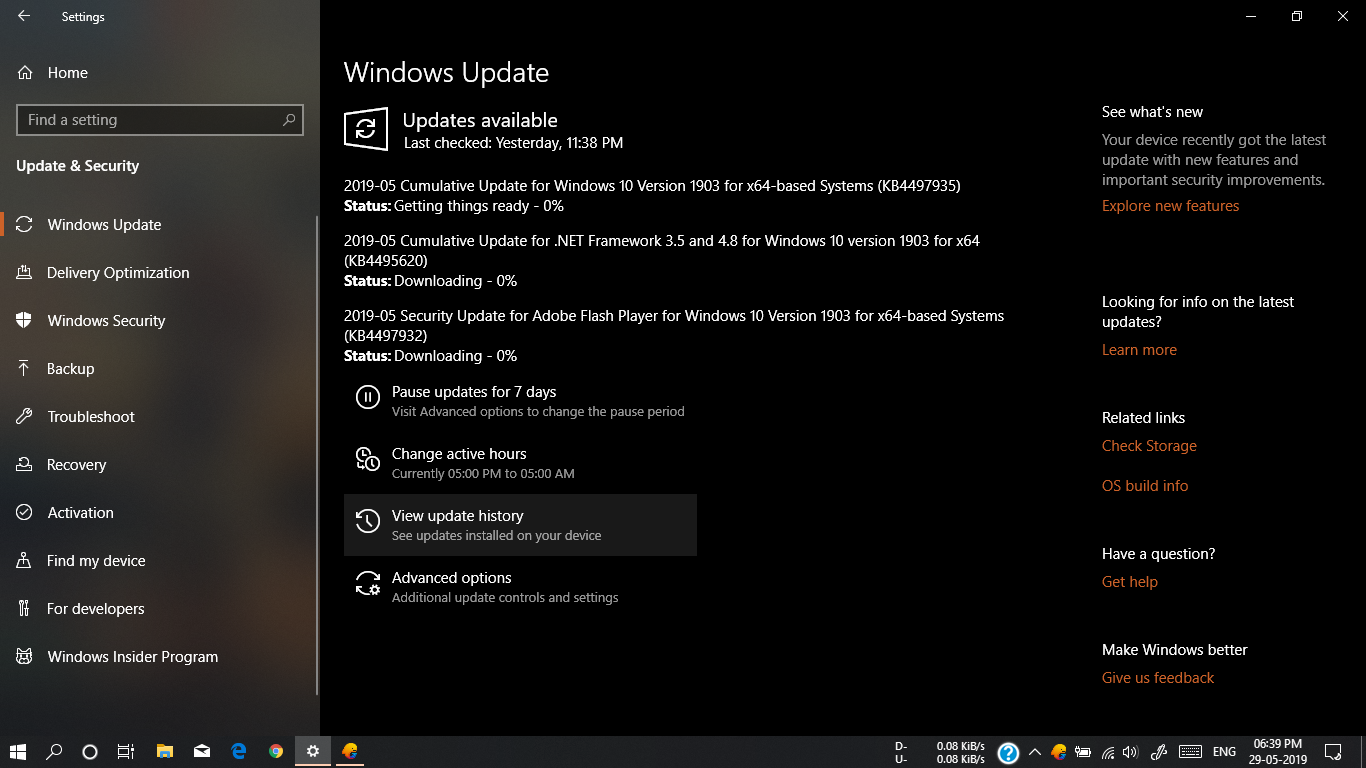Open Check Storage link
The image size is (1366, 768).
pos(1148,445)
